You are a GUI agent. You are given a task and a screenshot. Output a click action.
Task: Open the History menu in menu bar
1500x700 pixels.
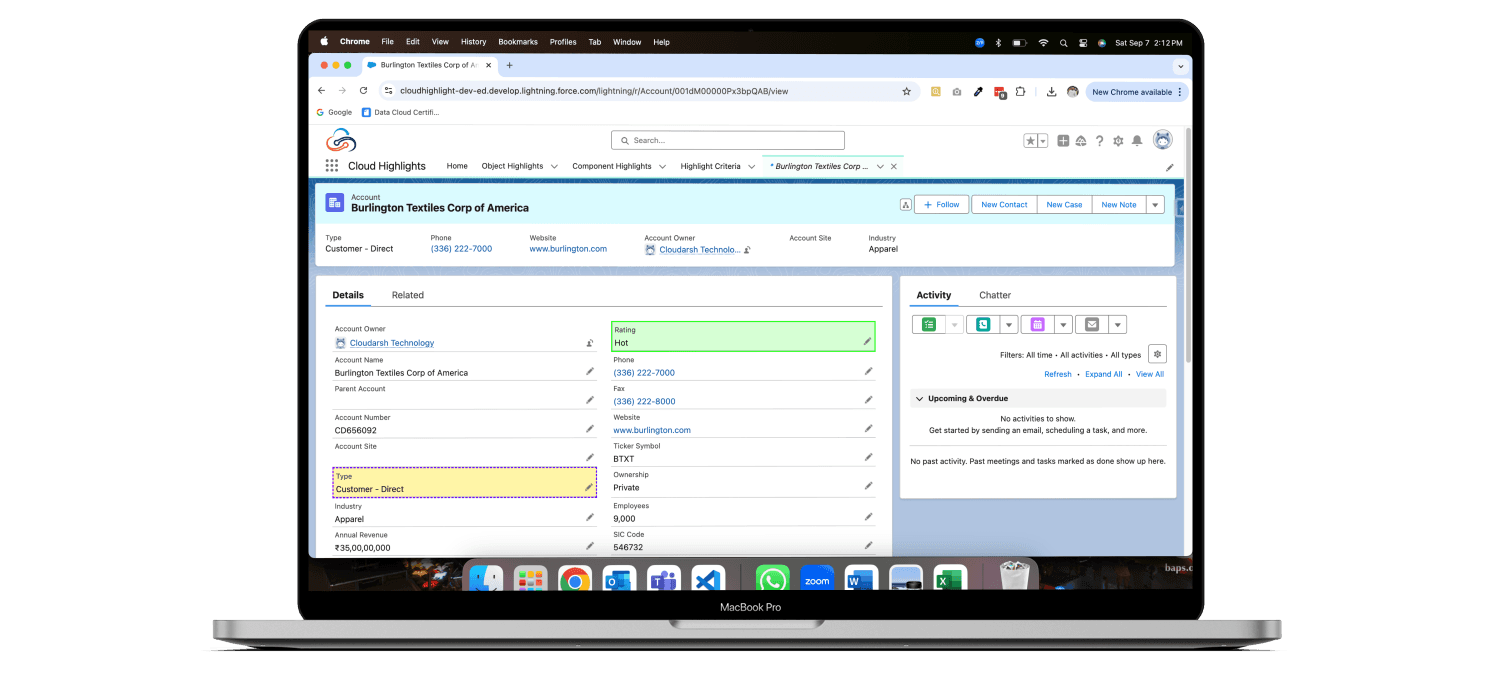(474, 42)
